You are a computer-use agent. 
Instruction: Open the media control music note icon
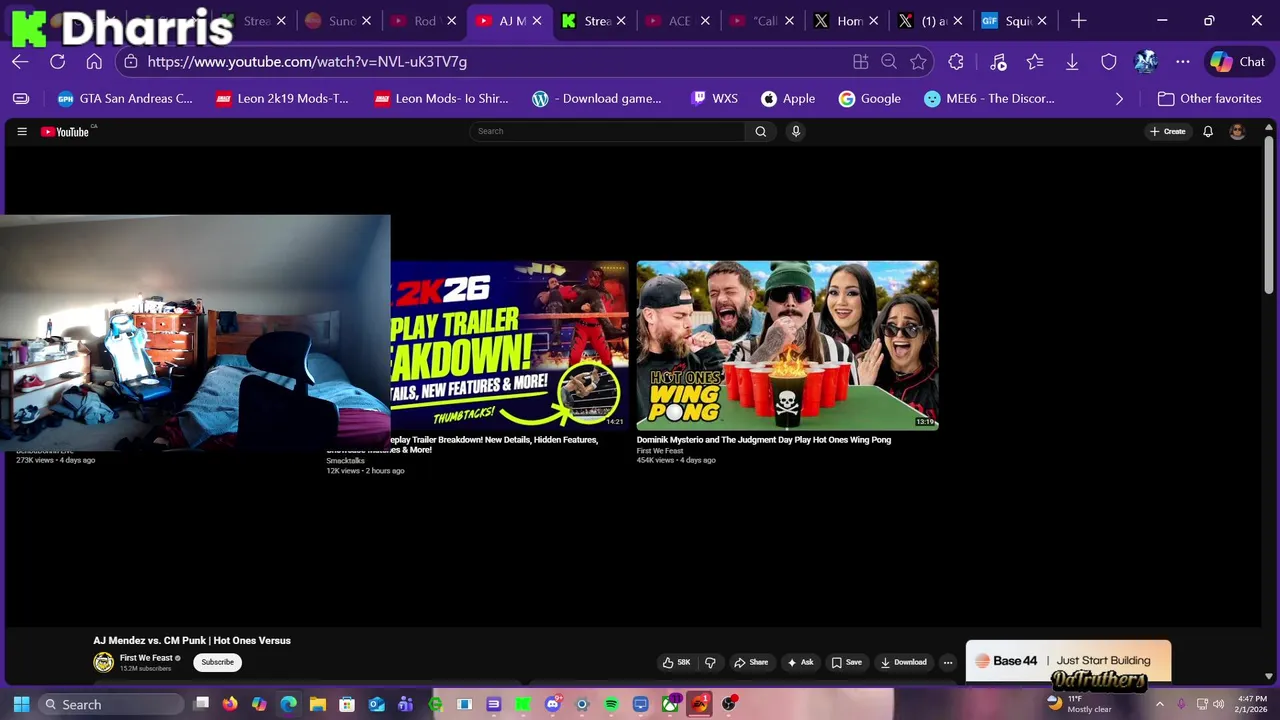[x=998, y=62]
